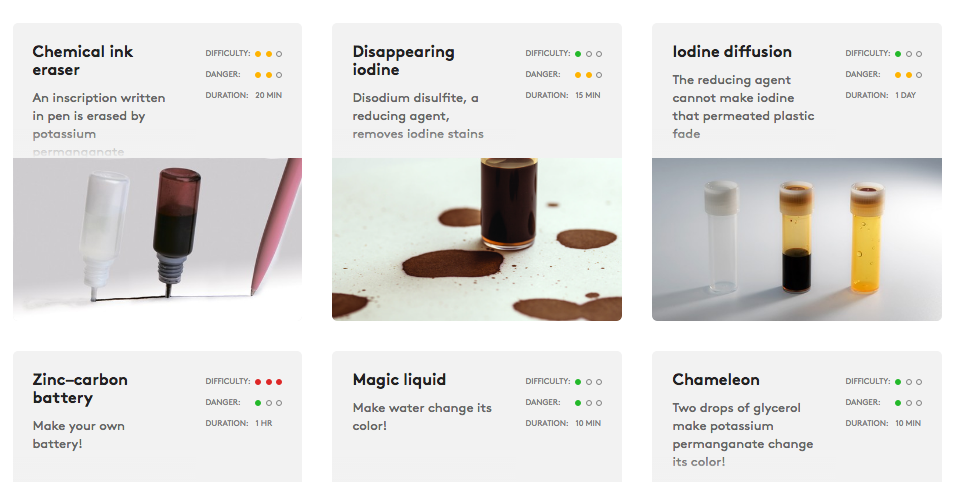960x482 pixels.
Task: Click red difficulty dots on Zinc–carbon battery
Action: [268, 382]
